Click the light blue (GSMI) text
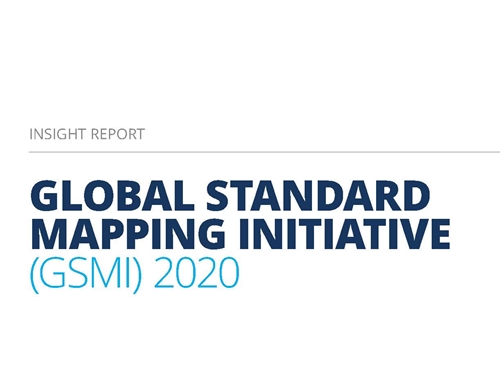Image resolution: width=500 pixels, height=375 pixels. [x=86, y=273]
